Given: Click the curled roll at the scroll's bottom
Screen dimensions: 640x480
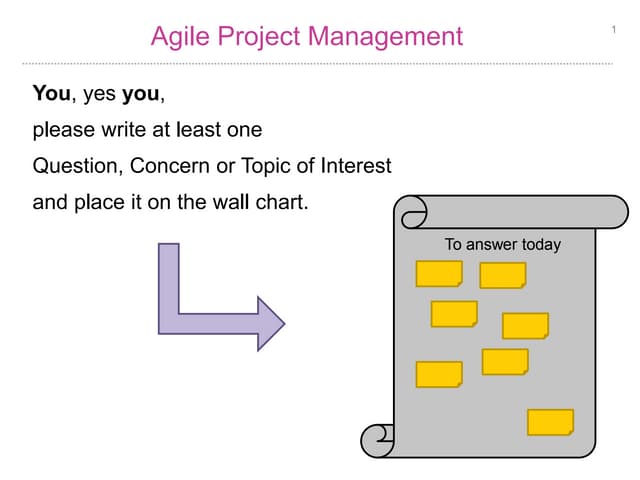Looking at the screenshot, I should tap(378, 439).
